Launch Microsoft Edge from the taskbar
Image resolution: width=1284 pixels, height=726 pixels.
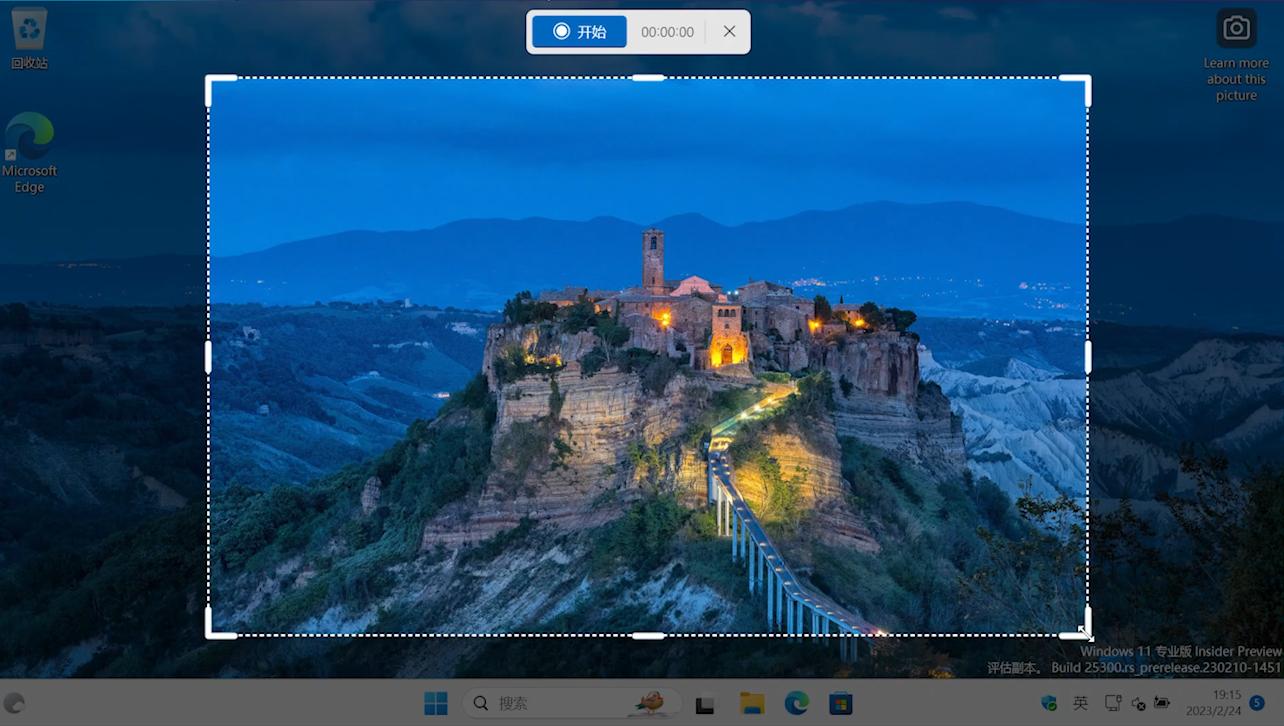tap(796, 703)
